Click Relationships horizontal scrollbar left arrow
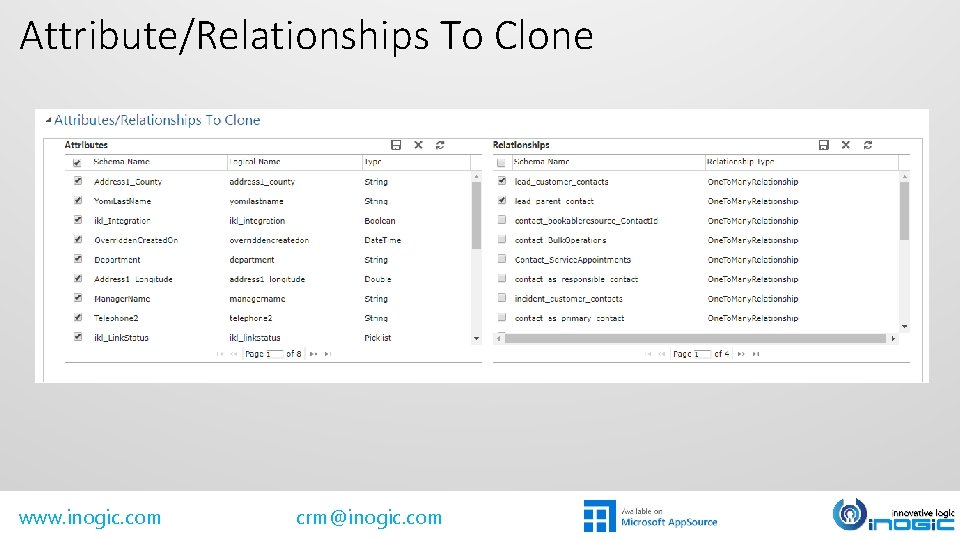The image size is (960, 540). coord(498,339)
